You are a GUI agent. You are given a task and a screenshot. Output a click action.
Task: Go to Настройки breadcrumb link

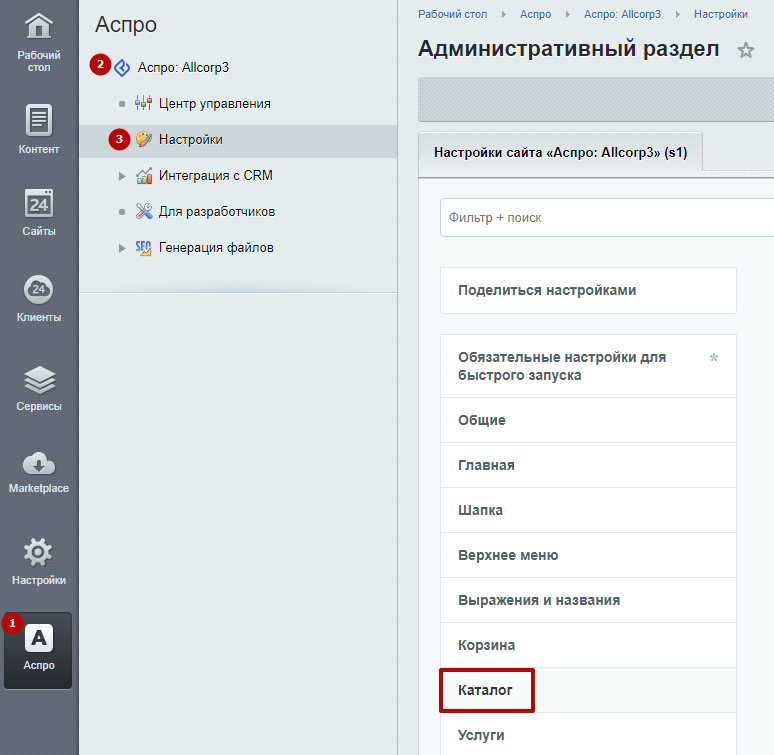point(721,14)
